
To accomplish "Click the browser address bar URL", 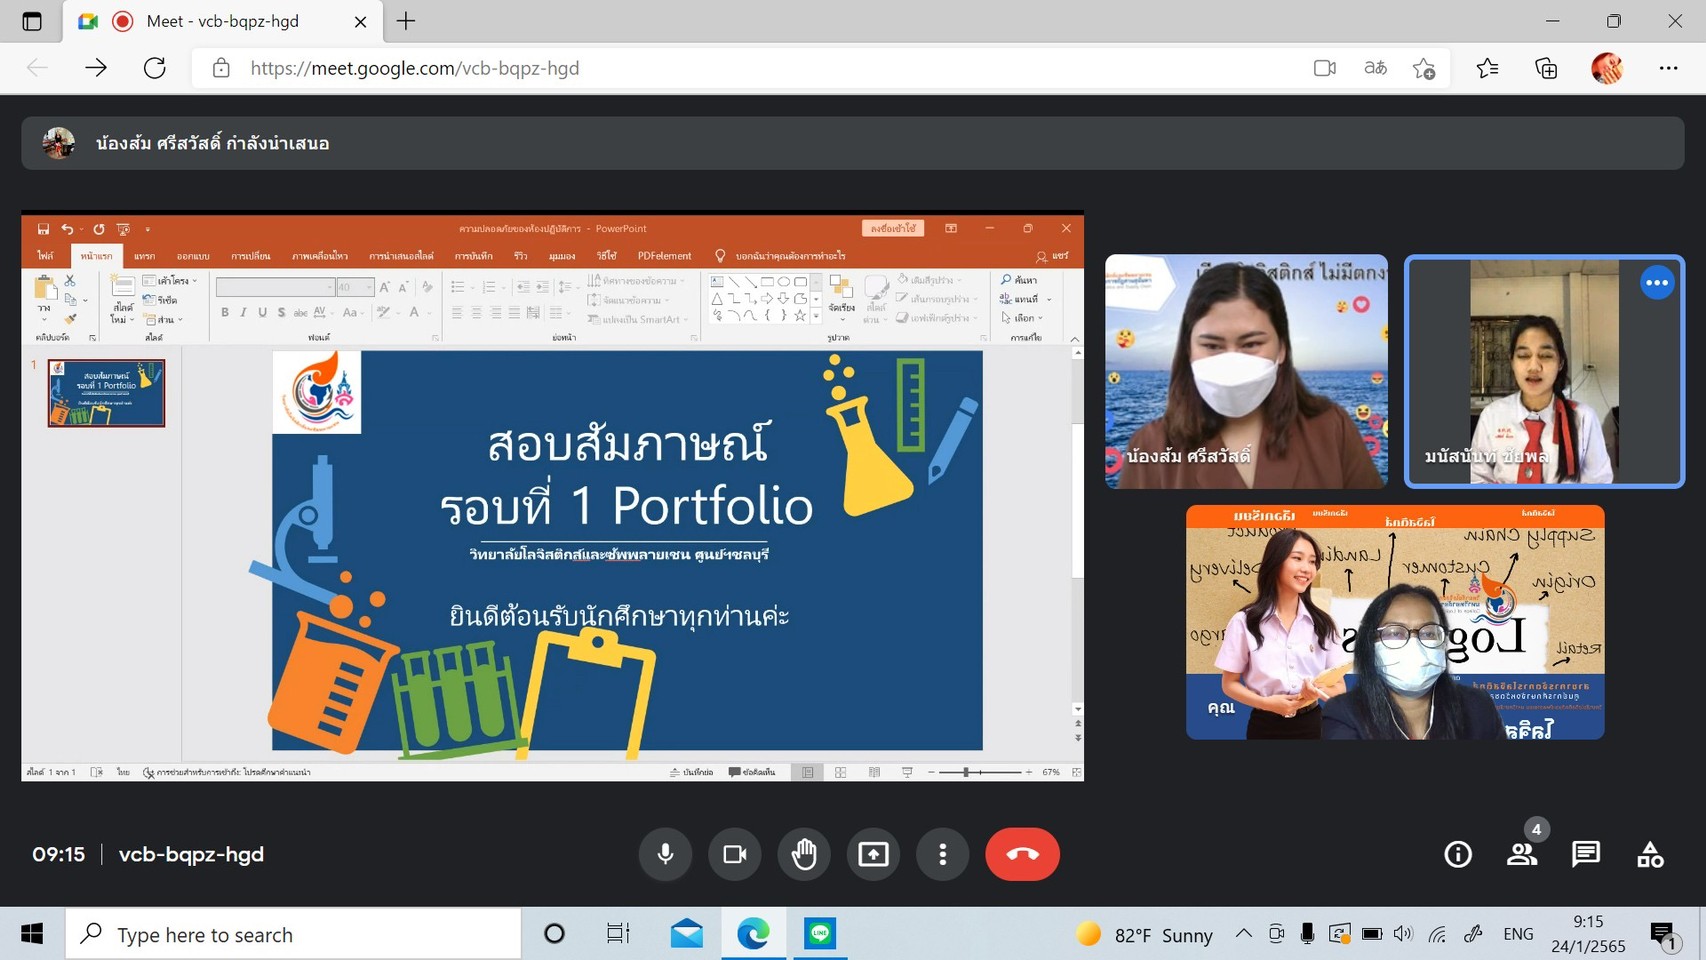I will (x=414, y=68).
